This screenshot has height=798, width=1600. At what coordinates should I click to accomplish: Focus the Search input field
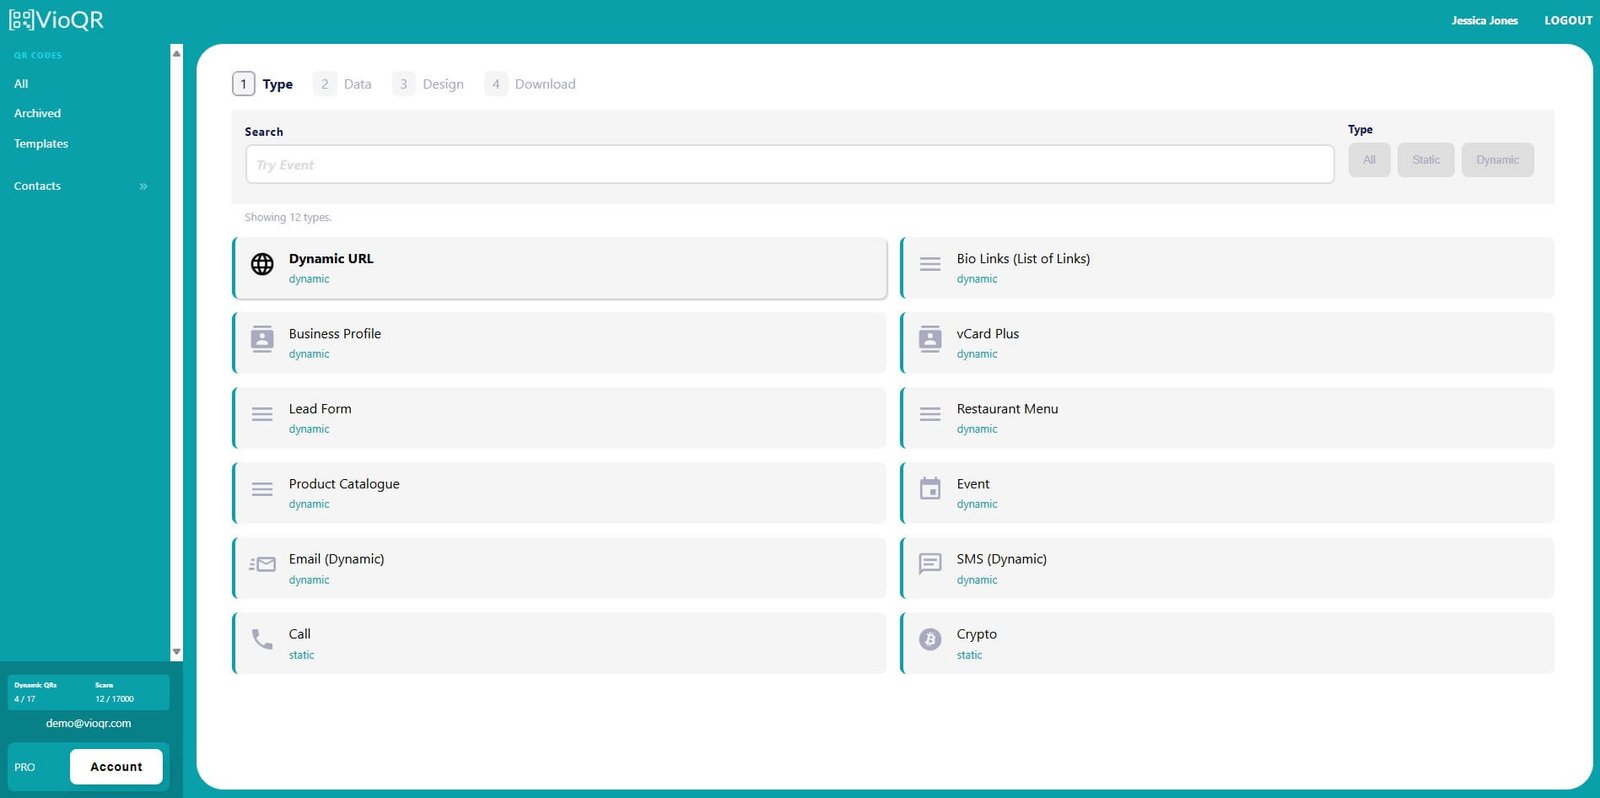coord(789,165)
